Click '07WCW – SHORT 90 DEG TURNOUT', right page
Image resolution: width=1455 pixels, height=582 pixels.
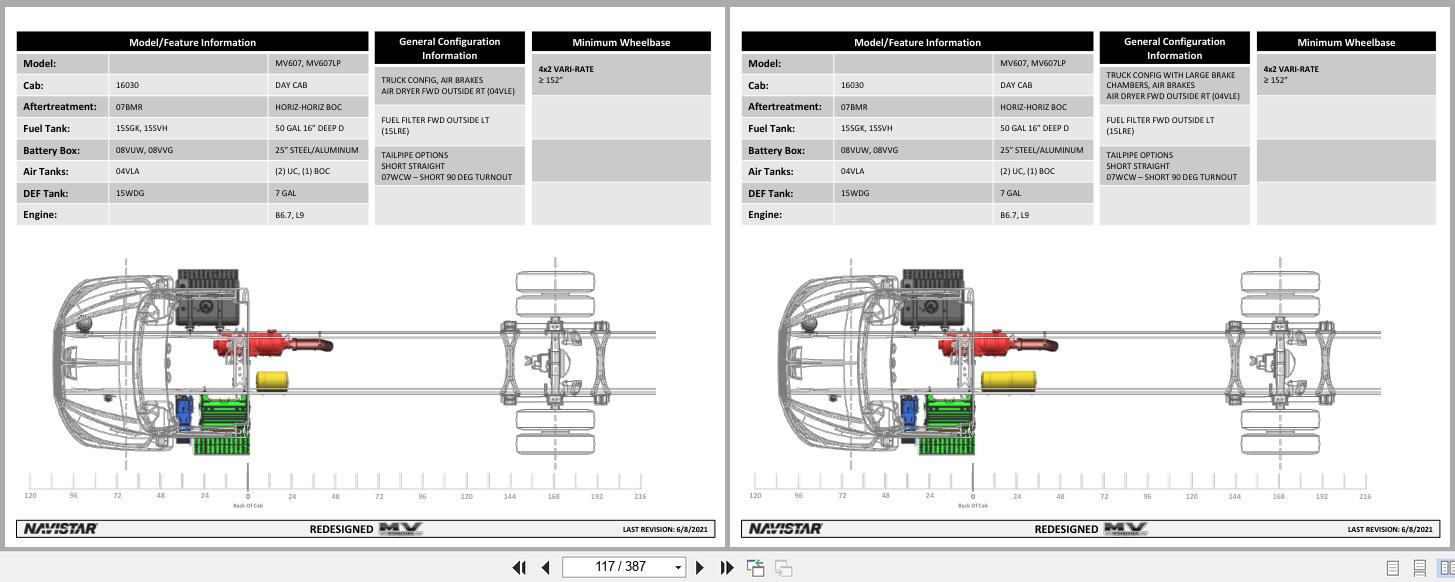point(1171,177)
